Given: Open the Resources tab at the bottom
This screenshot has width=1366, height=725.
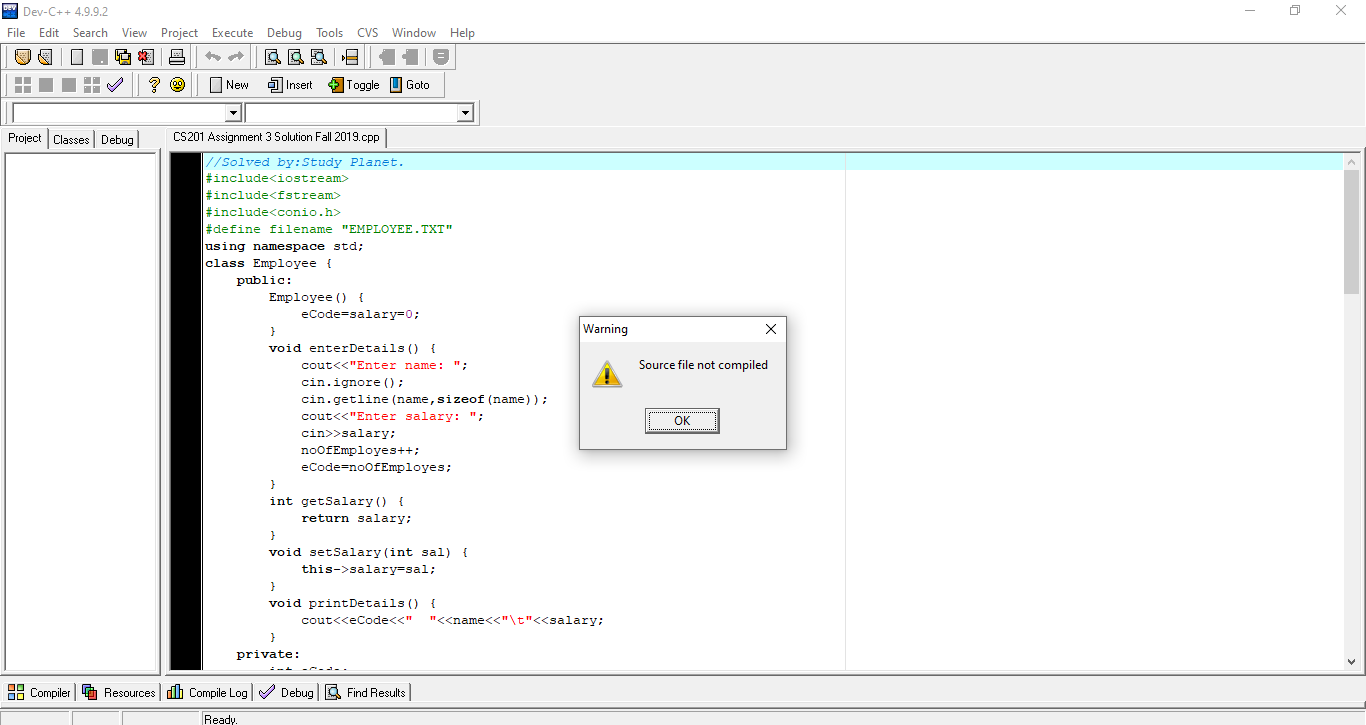Looking at the screenshot, I should [x=119, y=692].
